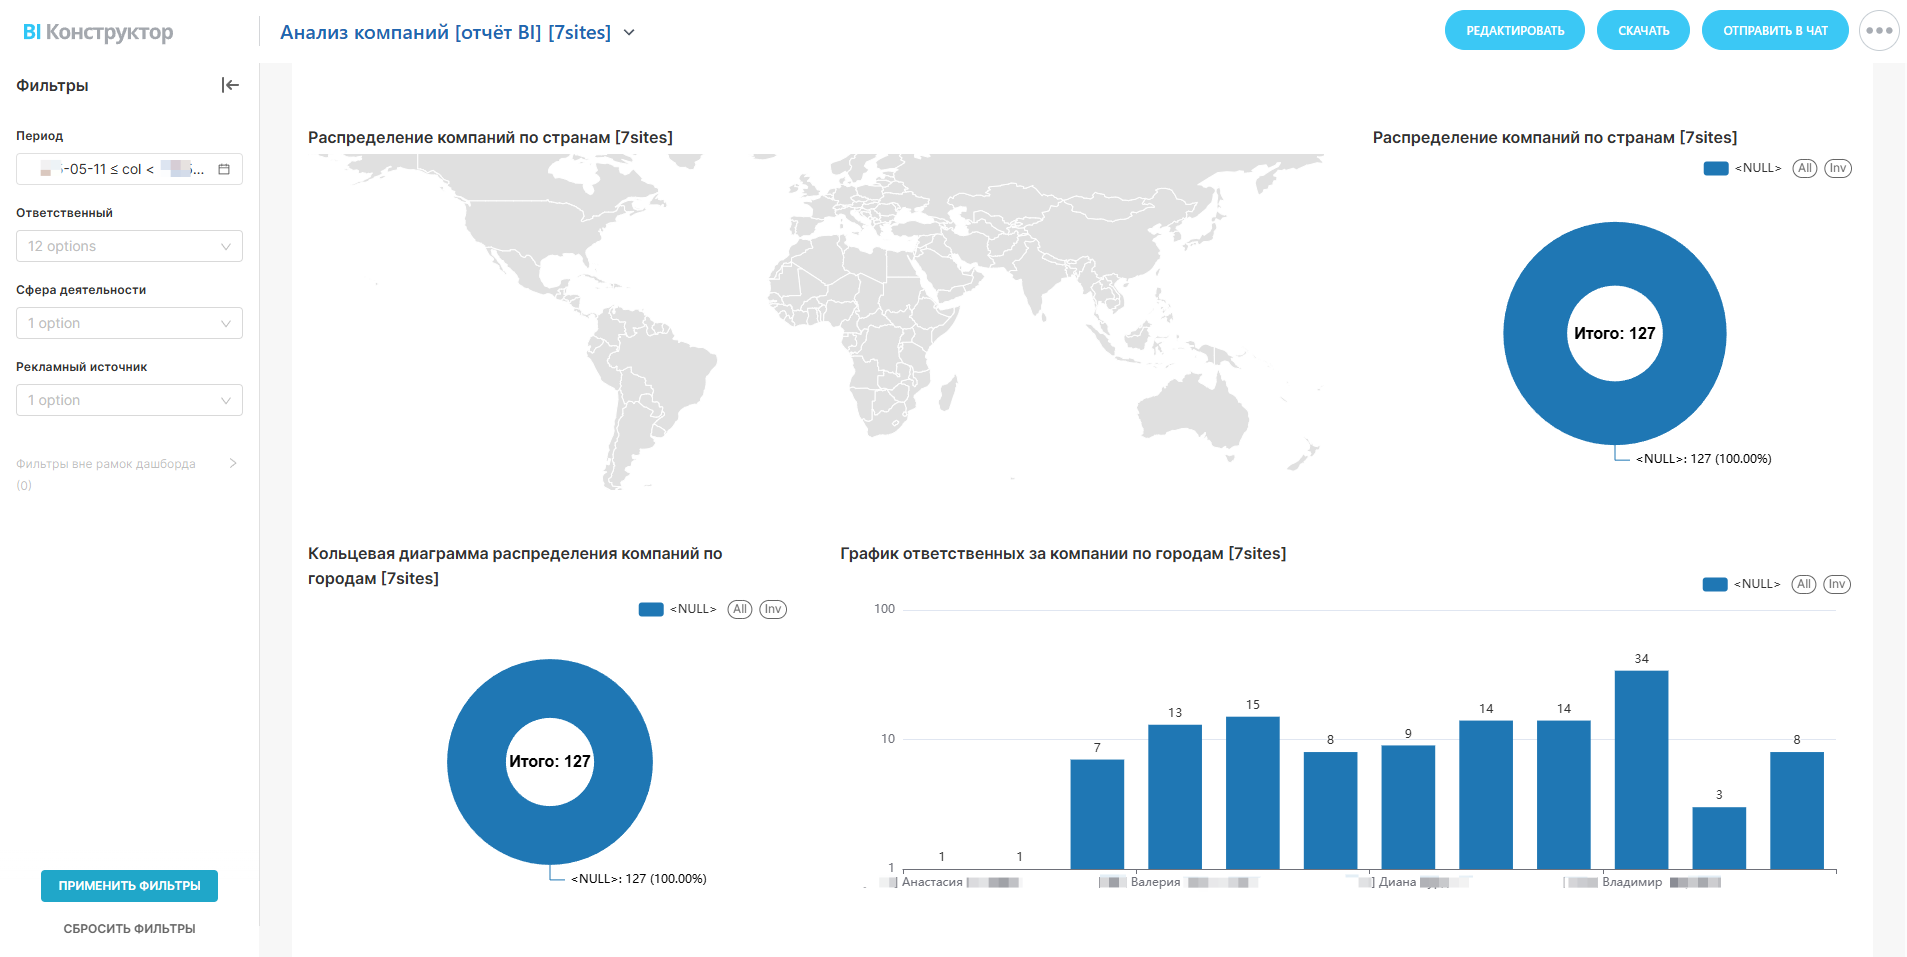Open the Рекламный источник dropdown
This screenshot has width=1907, height=957.
click(129, 400)
